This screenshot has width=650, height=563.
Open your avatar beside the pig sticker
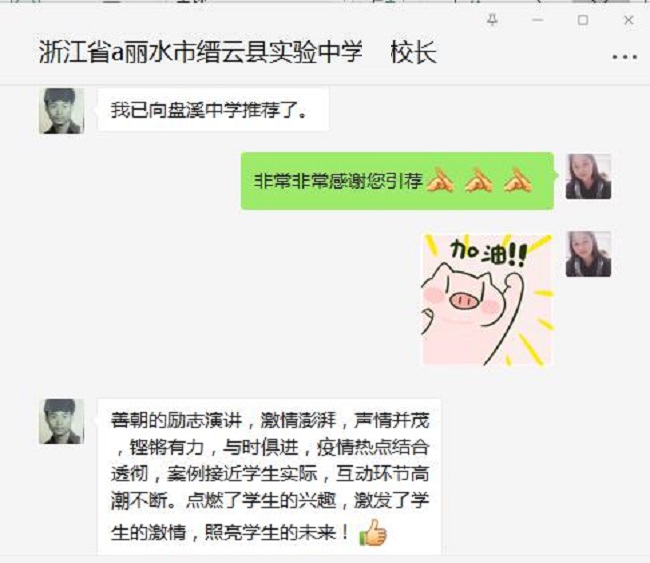pos(588,254)
